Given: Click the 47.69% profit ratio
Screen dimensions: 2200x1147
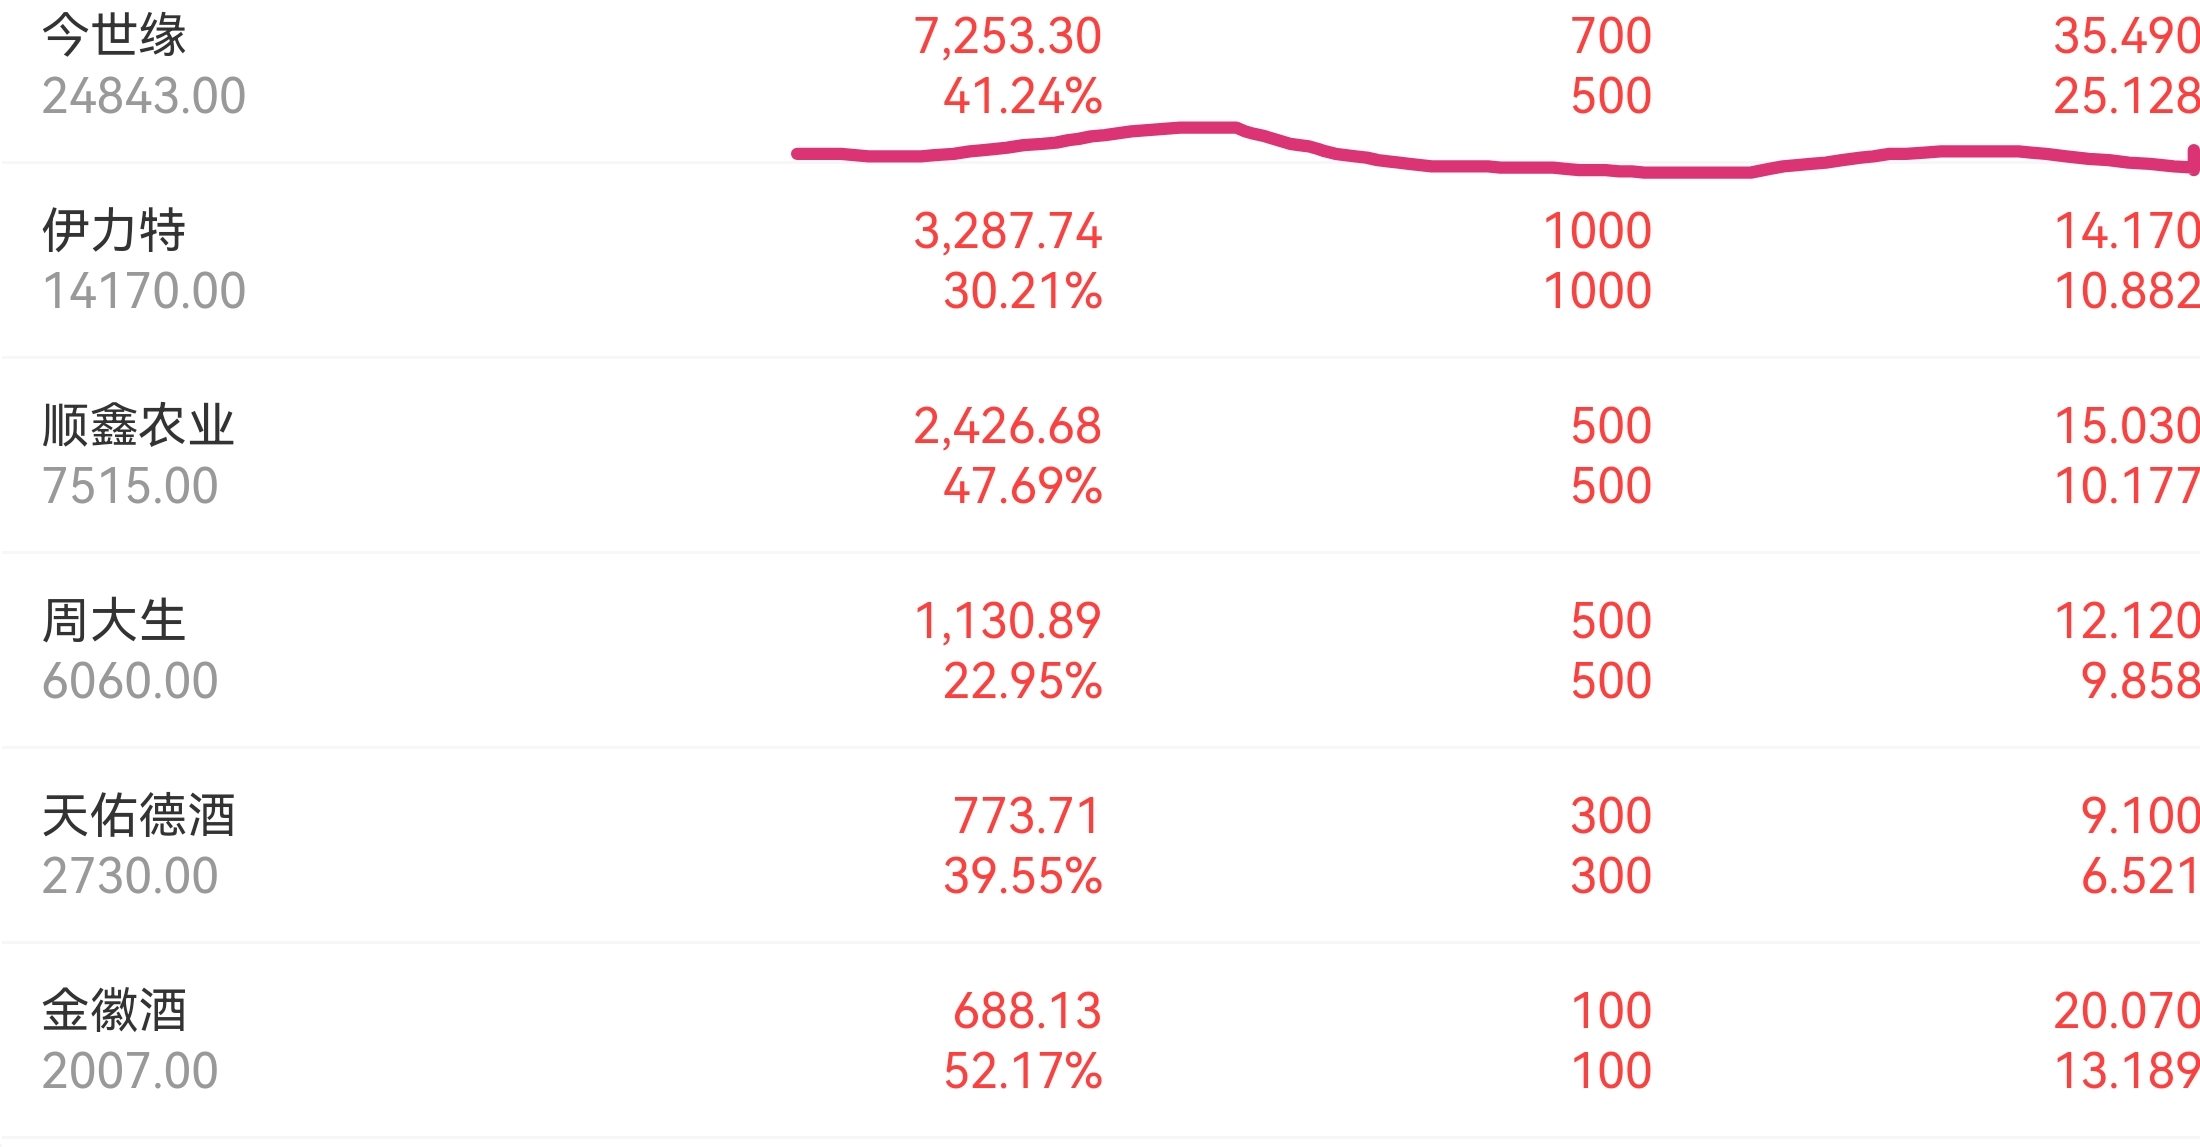Looking at the screenshot, I should pos(1022,487).
